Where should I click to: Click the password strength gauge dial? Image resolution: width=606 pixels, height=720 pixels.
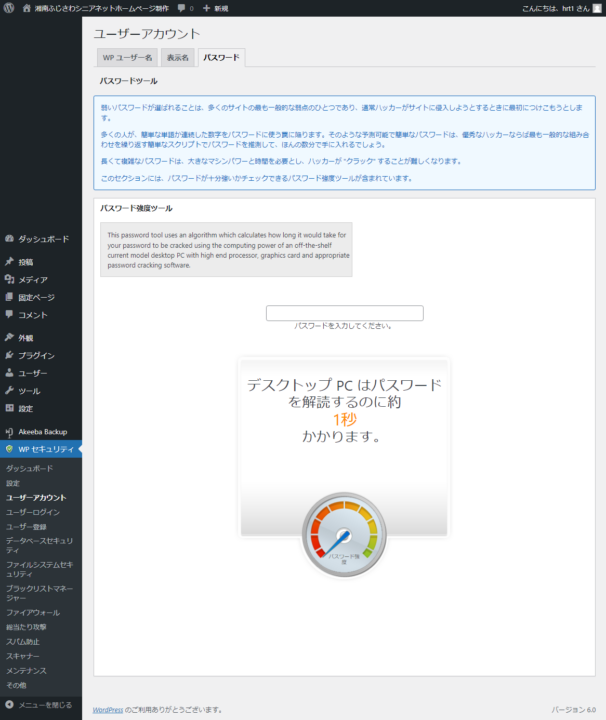[344, 534]
